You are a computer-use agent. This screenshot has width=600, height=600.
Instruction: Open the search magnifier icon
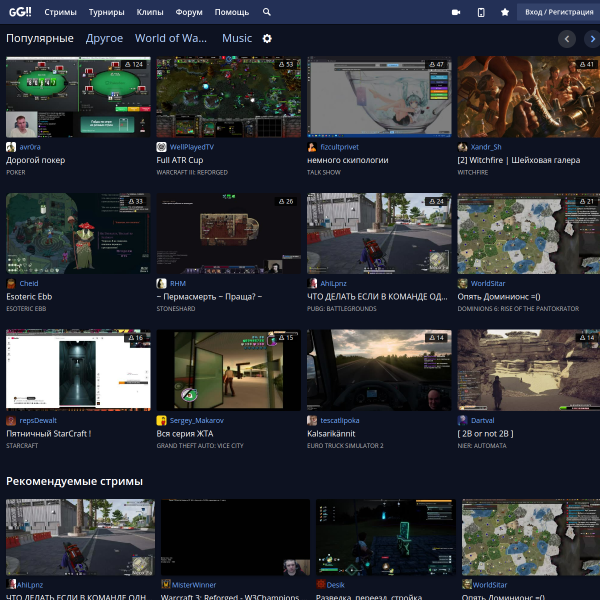tap(267, 12)
